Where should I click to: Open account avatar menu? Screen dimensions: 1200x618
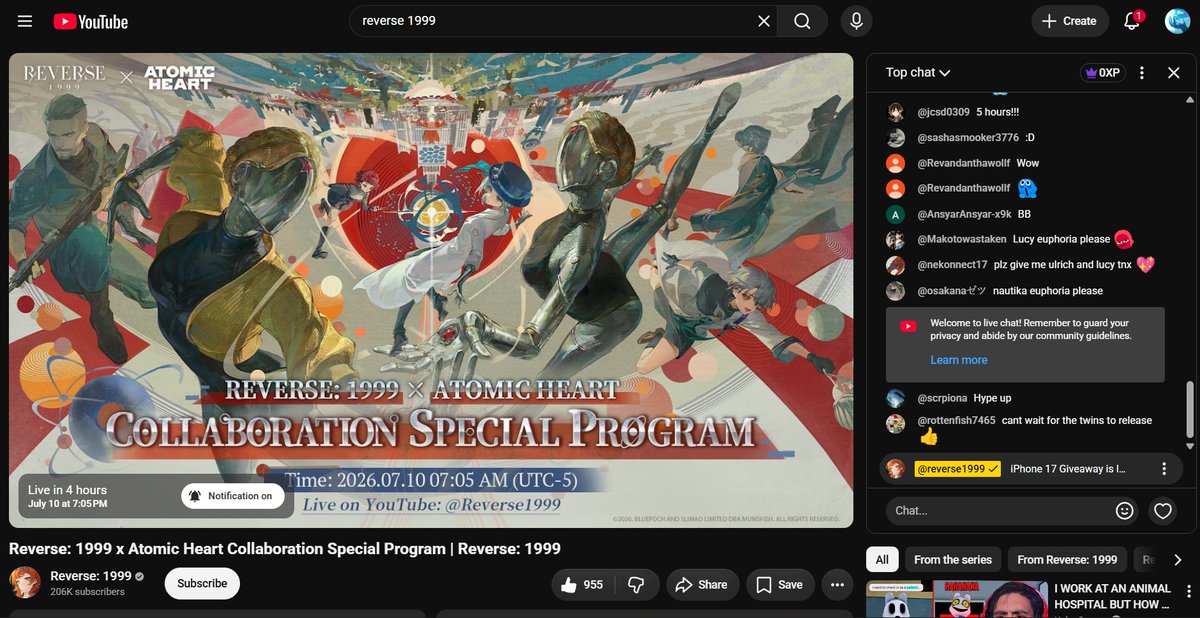pyautogui.click(x=1177, y=21)
